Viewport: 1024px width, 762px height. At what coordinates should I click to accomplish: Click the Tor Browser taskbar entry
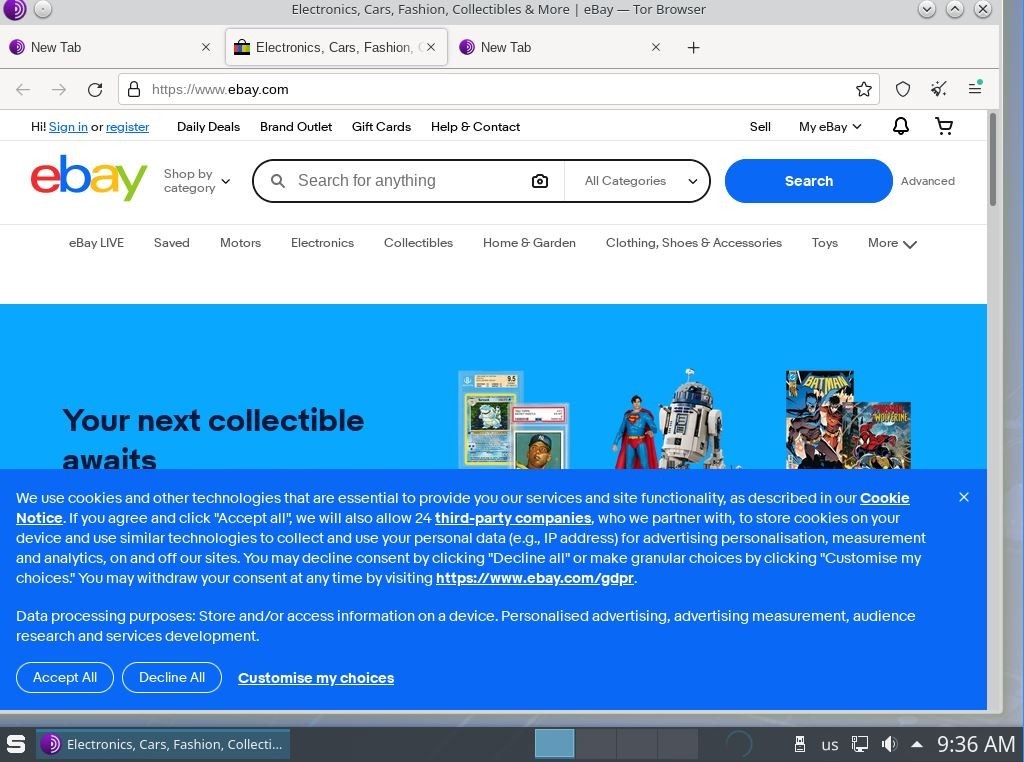(x=163, y=744)
